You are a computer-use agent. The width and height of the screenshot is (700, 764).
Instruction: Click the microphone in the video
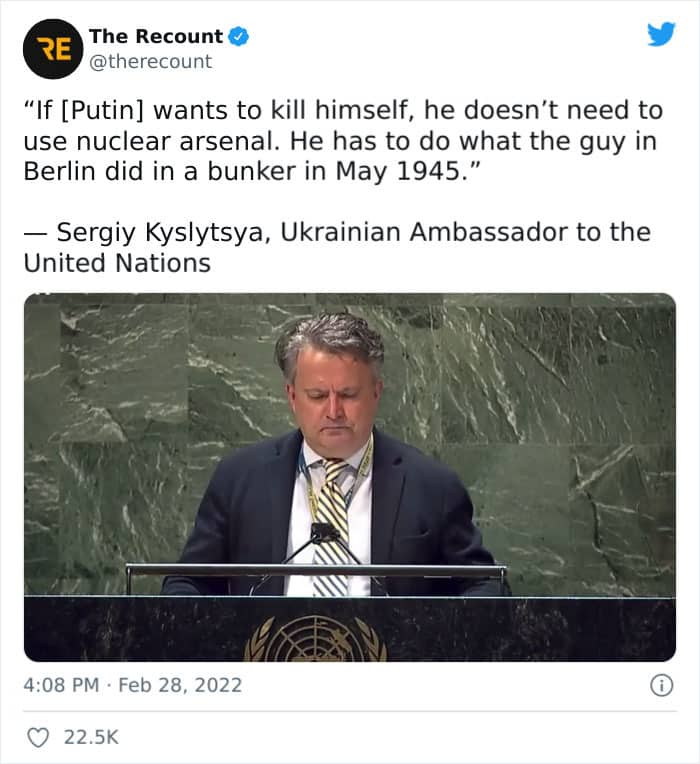tap(322, 534)
